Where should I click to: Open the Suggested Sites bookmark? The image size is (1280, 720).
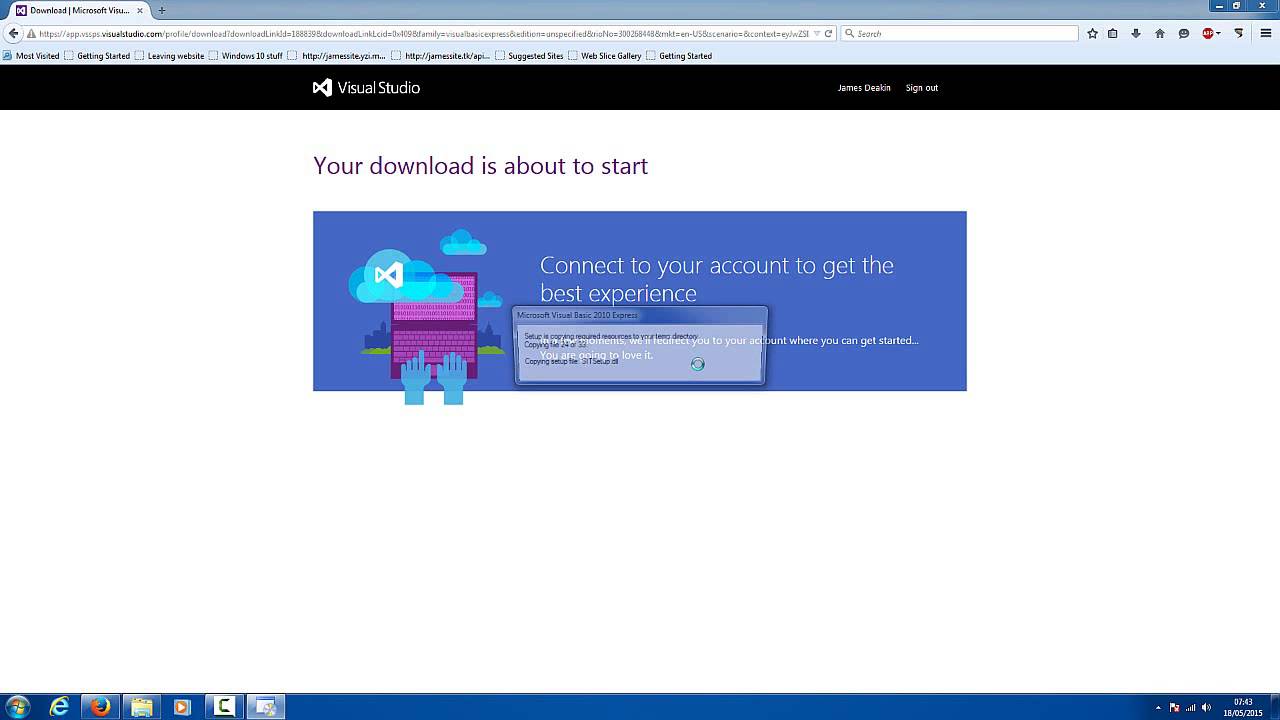529,56
